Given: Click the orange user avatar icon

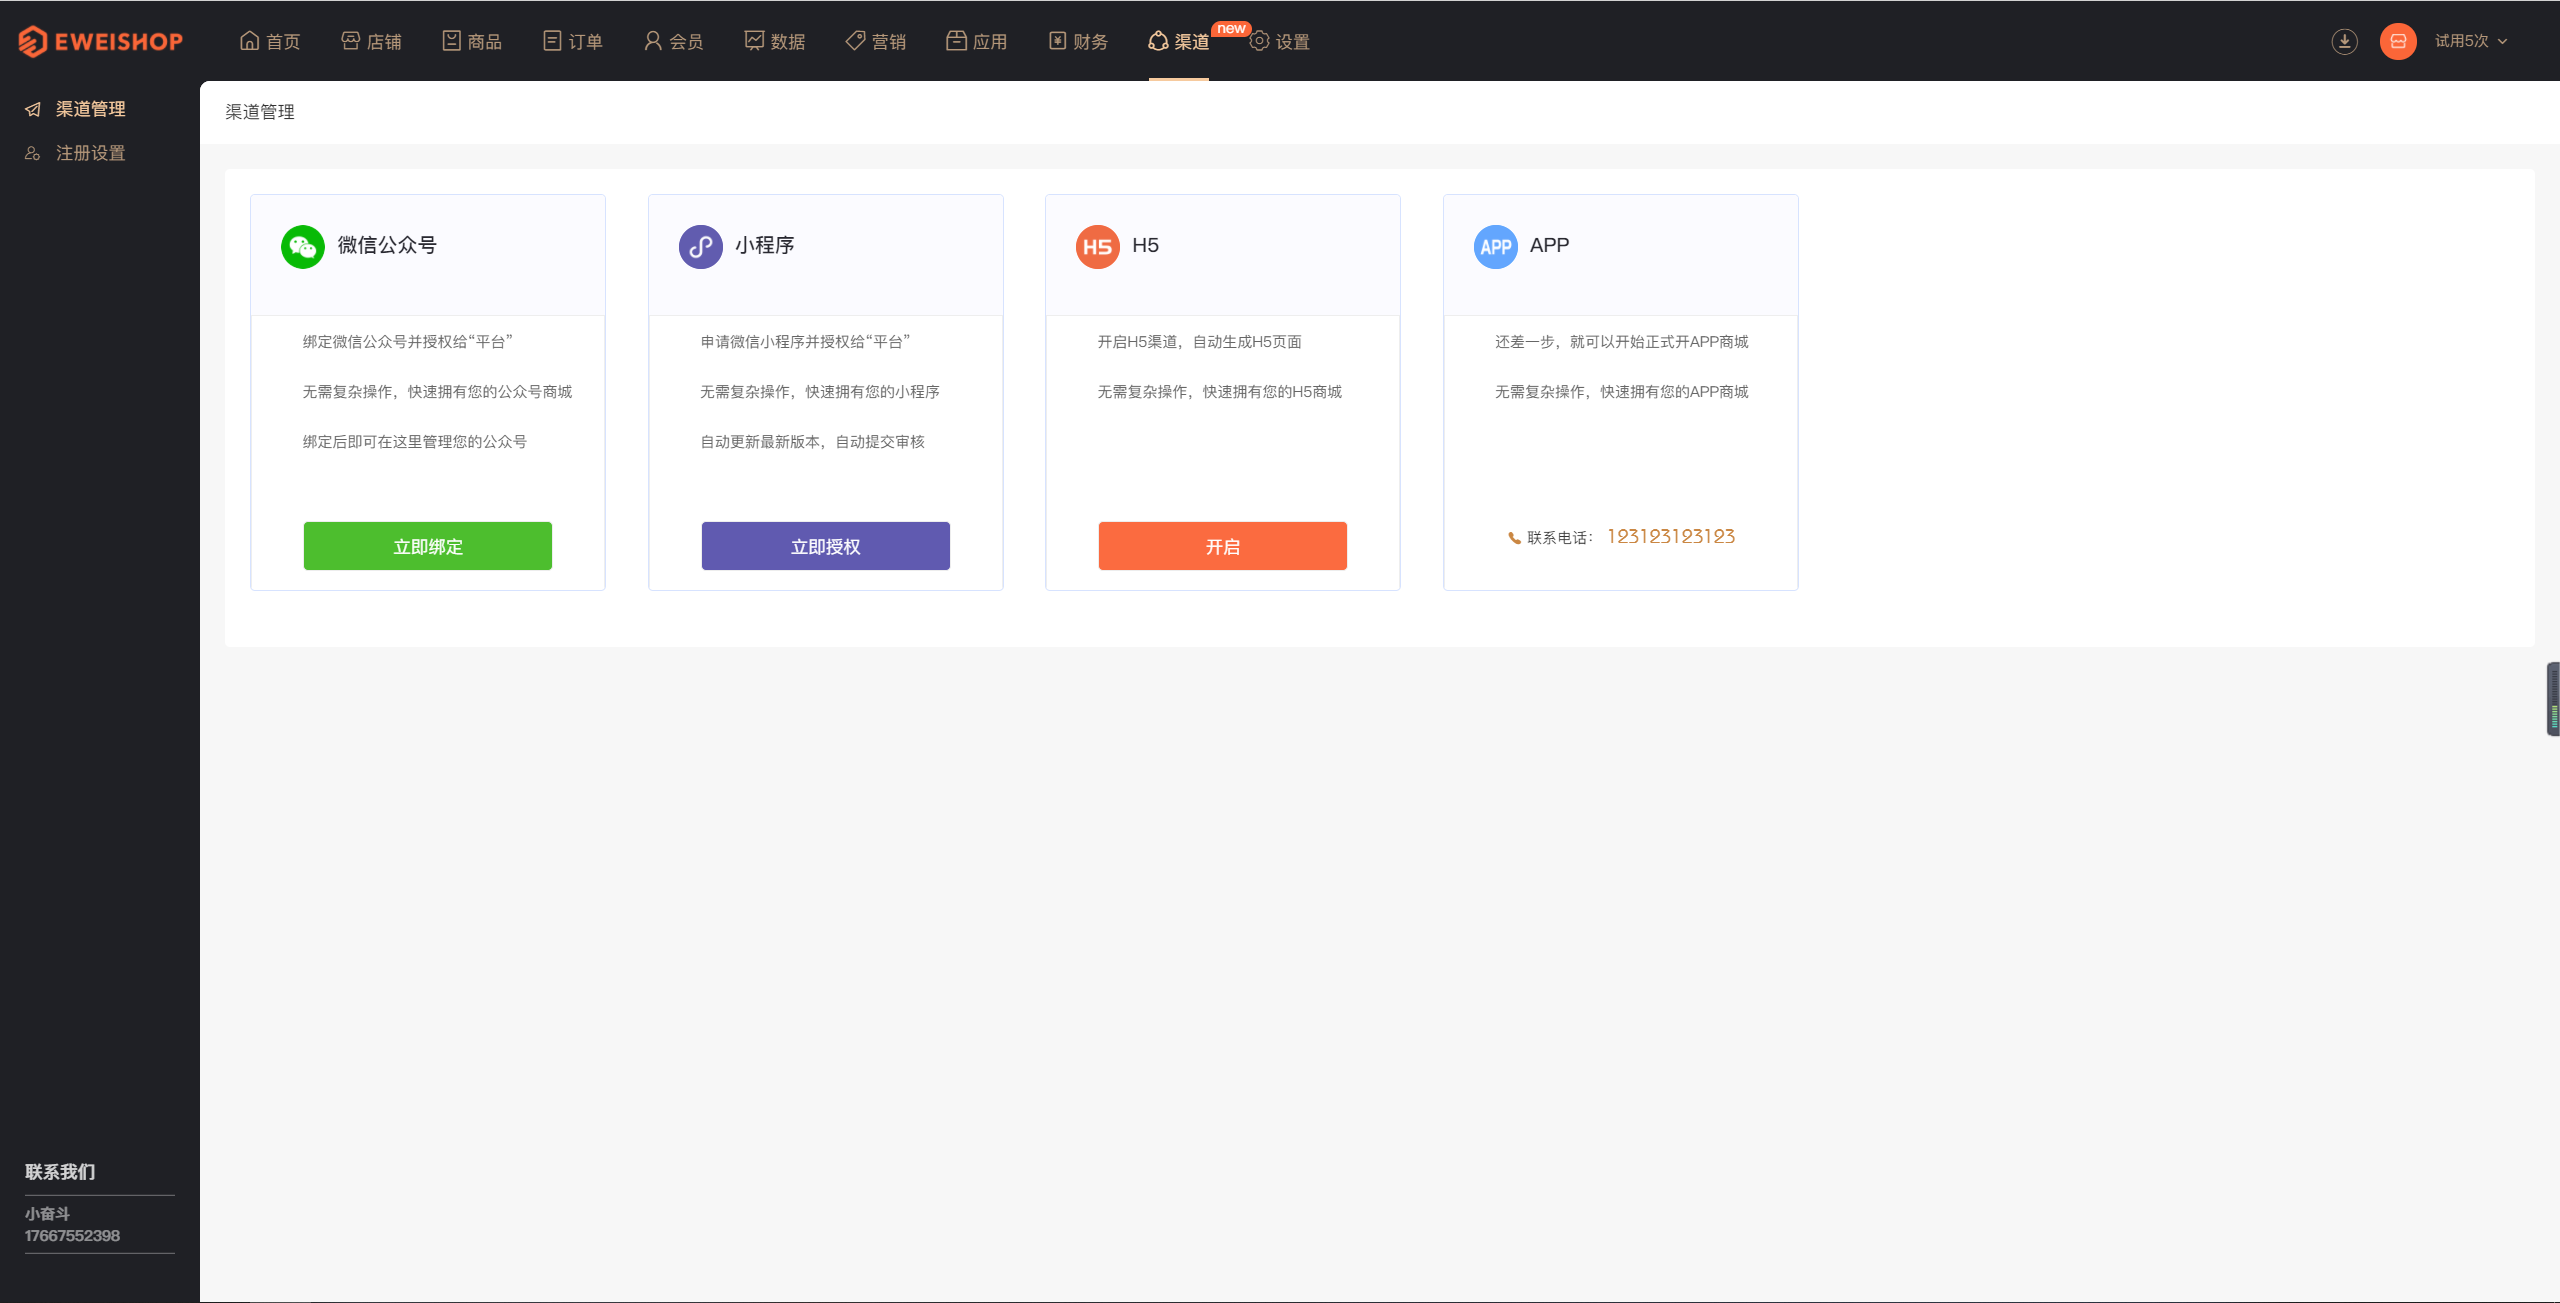Looking at the screenshot, I should pos(2398,41).
